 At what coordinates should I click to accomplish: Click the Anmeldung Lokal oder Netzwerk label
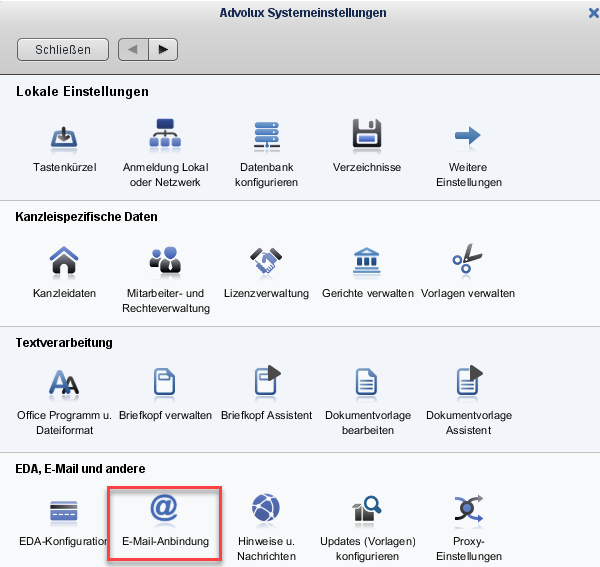(x=165, y=174)
